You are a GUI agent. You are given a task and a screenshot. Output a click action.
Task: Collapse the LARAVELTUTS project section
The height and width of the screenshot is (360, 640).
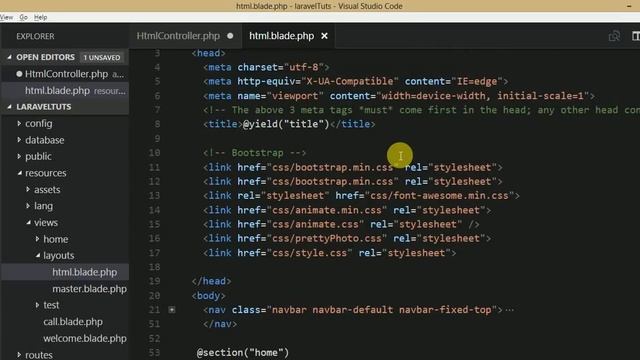pos(9,107)
